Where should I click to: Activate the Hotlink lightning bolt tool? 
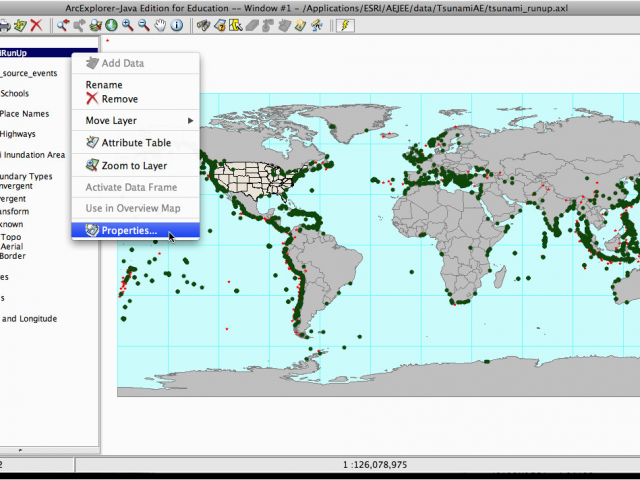click(345, 25)
